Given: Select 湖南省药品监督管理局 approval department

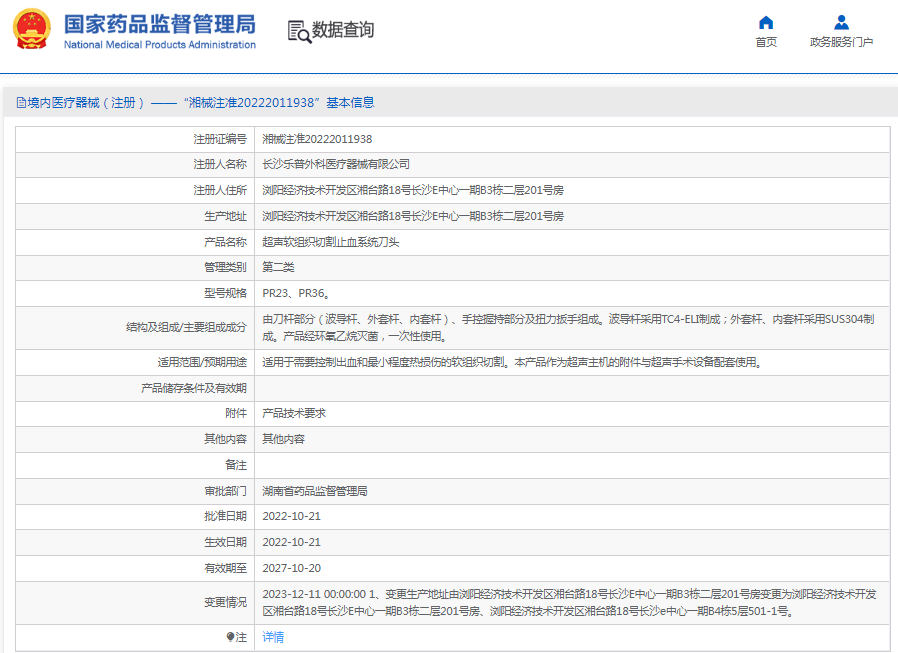Looking at the screenshot, I should click(315, 491).
